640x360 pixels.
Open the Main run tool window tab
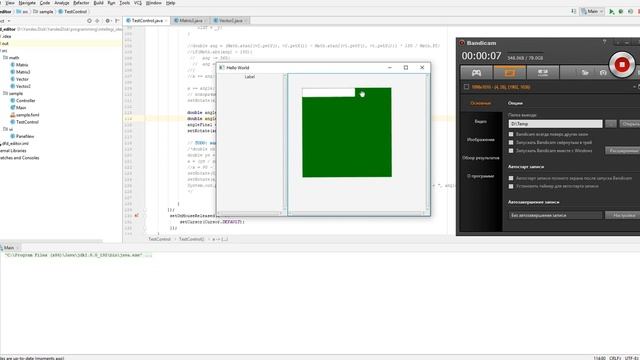[x=9, y=248]
